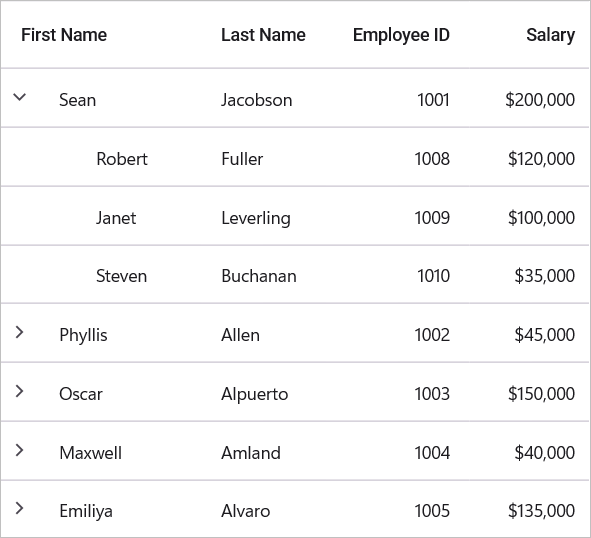
Task: Select the Steven child row
Action: point(295,274)
